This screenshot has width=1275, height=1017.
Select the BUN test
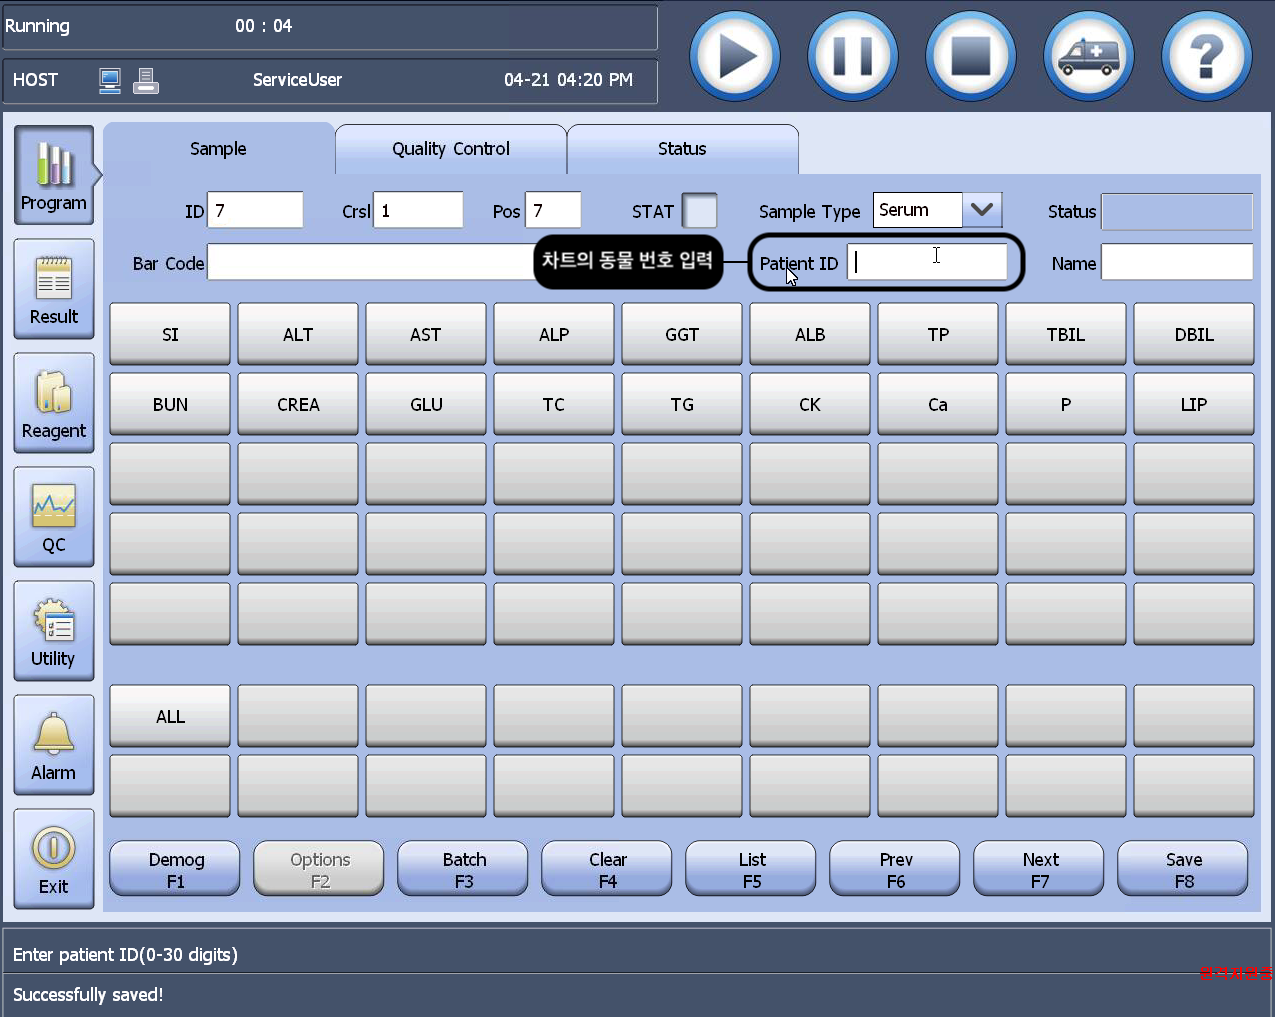[170, 404]
